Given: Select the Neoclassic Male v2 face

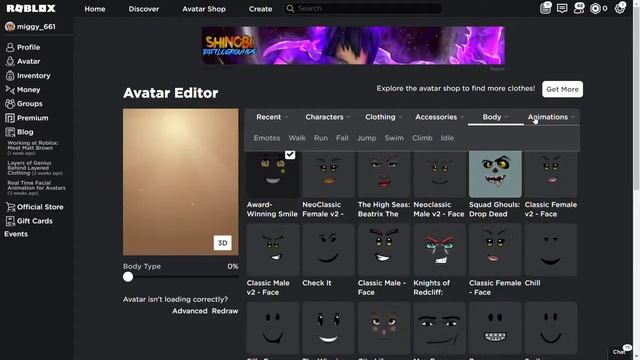Looking at the screenshot, I should coord(440,174).
